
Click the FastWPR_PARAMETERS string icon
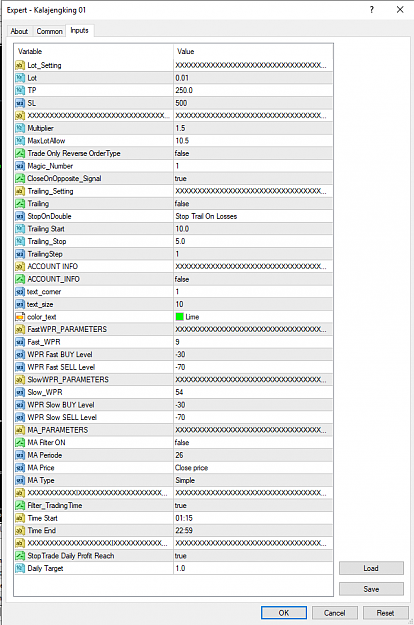click(x=20, y=329)
